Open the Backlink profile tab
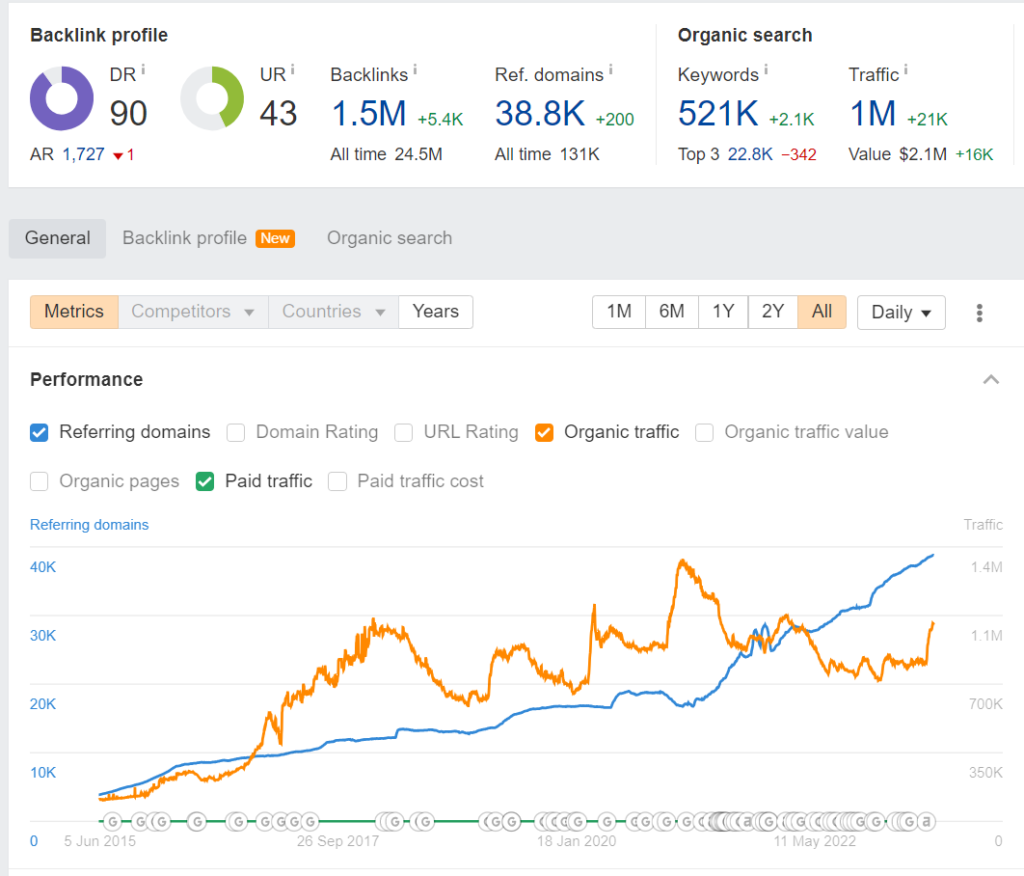The height and width of the screenshot is (876, 1024). (184, 238)
